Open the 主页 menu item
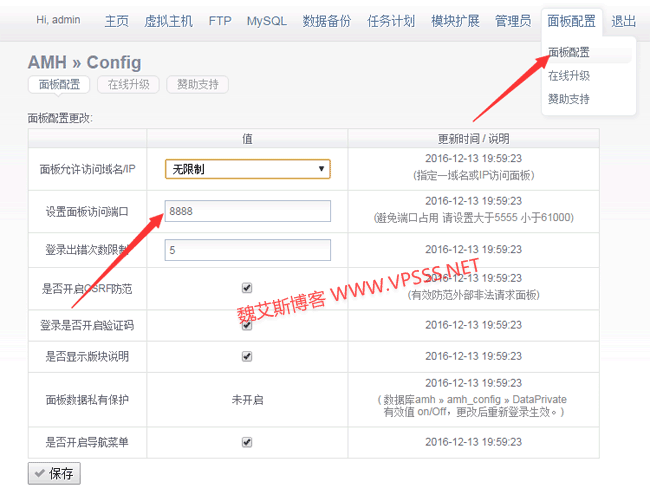The image size is (650, 495). [x=117, y=21]
